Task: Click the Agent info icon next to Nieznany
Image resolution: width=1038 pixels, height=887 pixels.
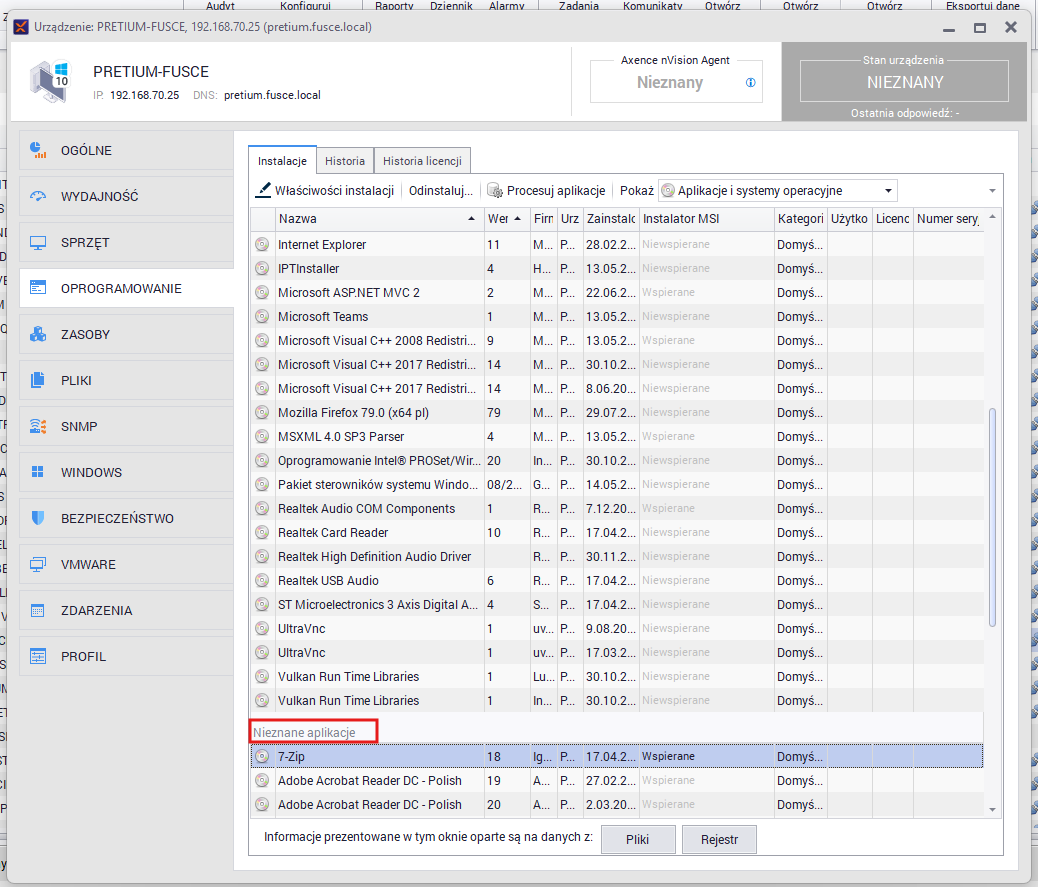Action: 751,83
